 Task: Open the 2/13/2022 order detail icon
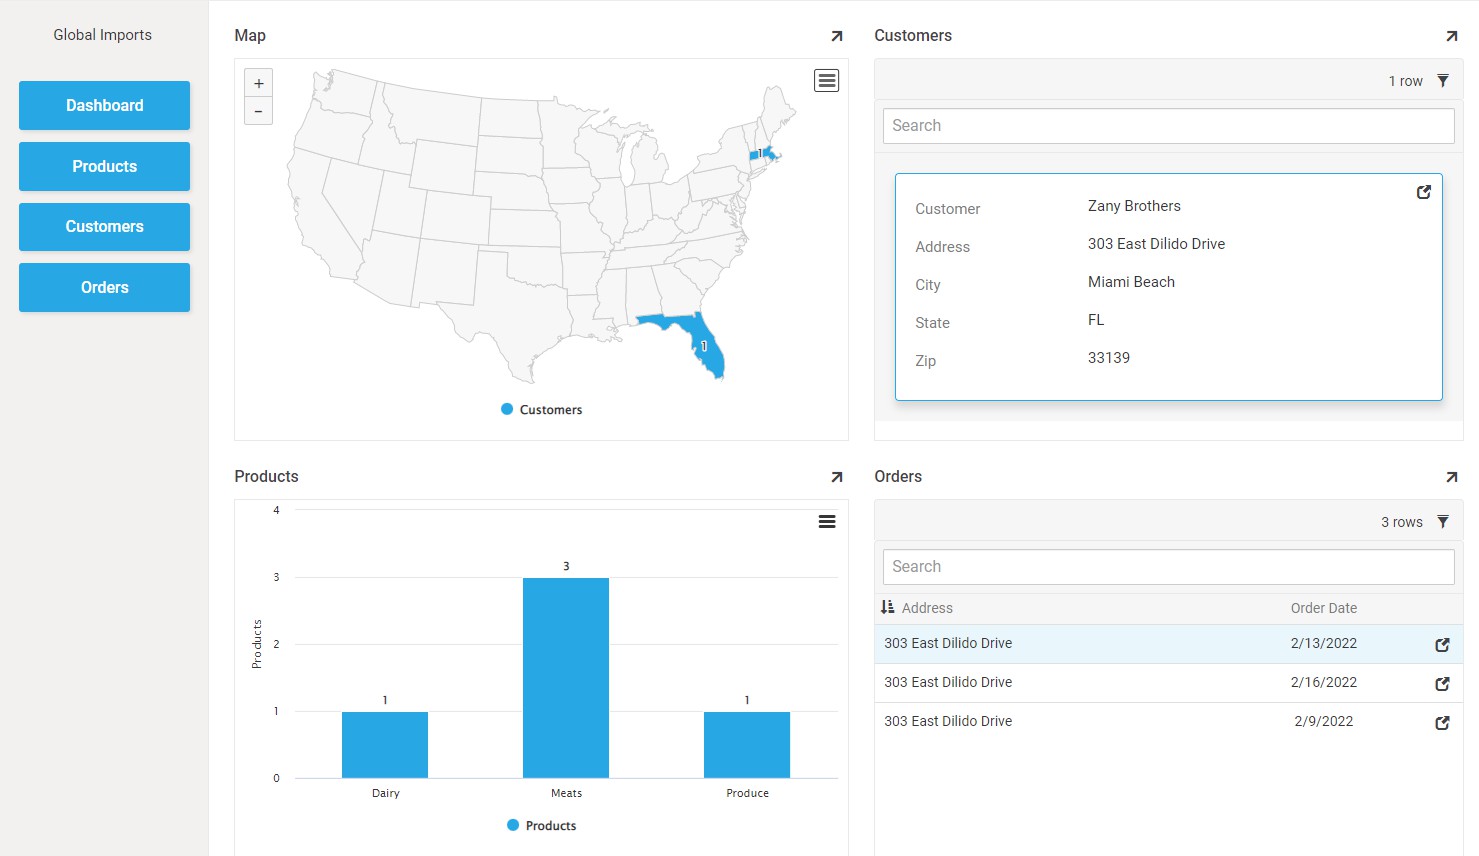coord(1442,645)
